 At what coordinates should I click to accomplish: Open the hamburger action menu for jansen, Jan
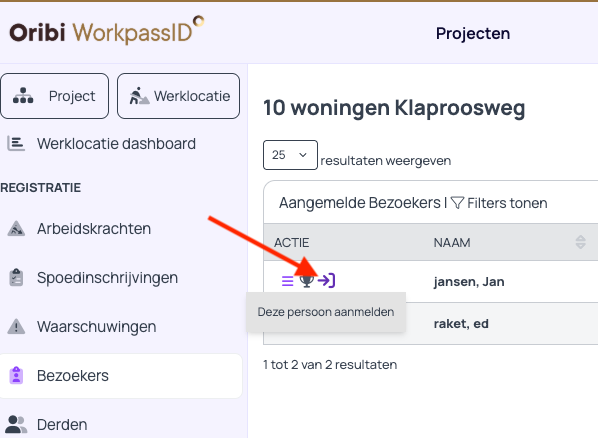pyautogui.click(x=288, y=281)
